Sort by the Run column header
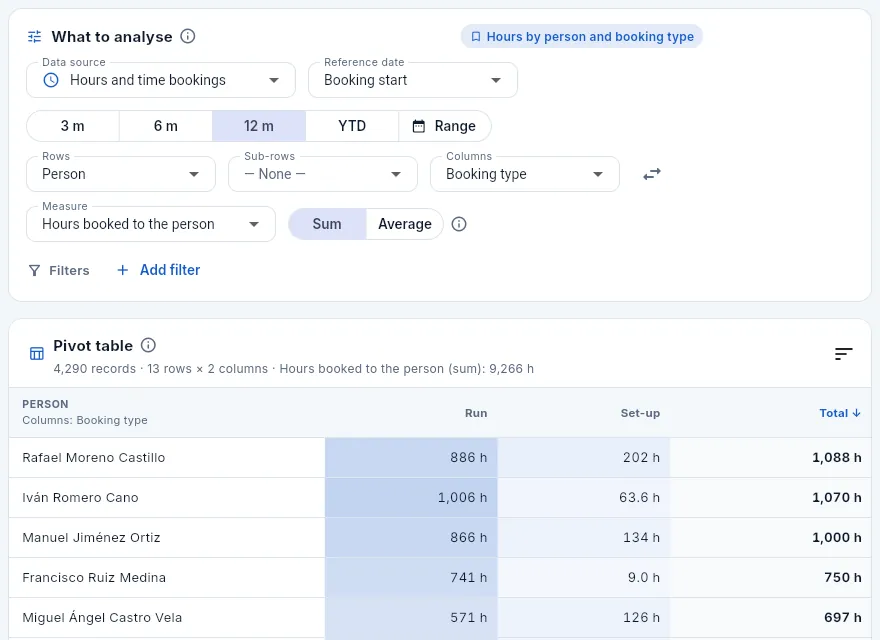Screen dimensions: 880x640 point(476,413)
